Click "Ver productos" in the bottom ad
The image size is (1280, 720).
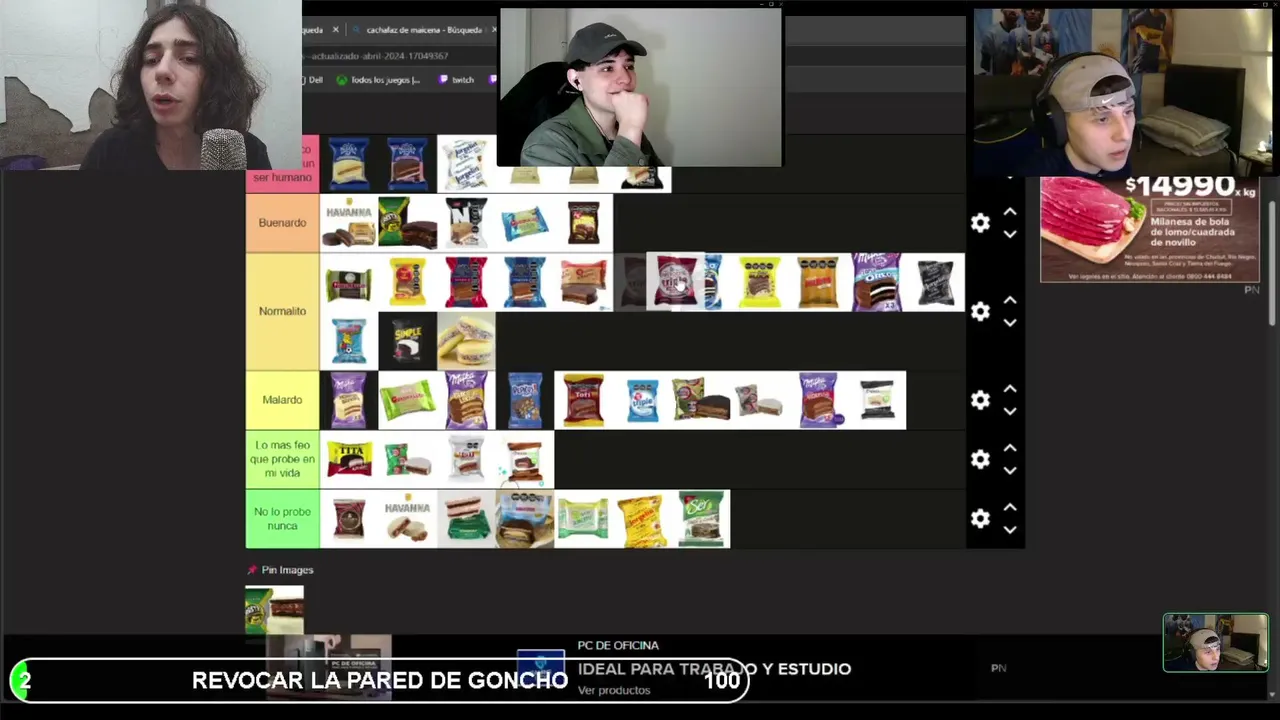pyautogui.click(x=614, y=690)
